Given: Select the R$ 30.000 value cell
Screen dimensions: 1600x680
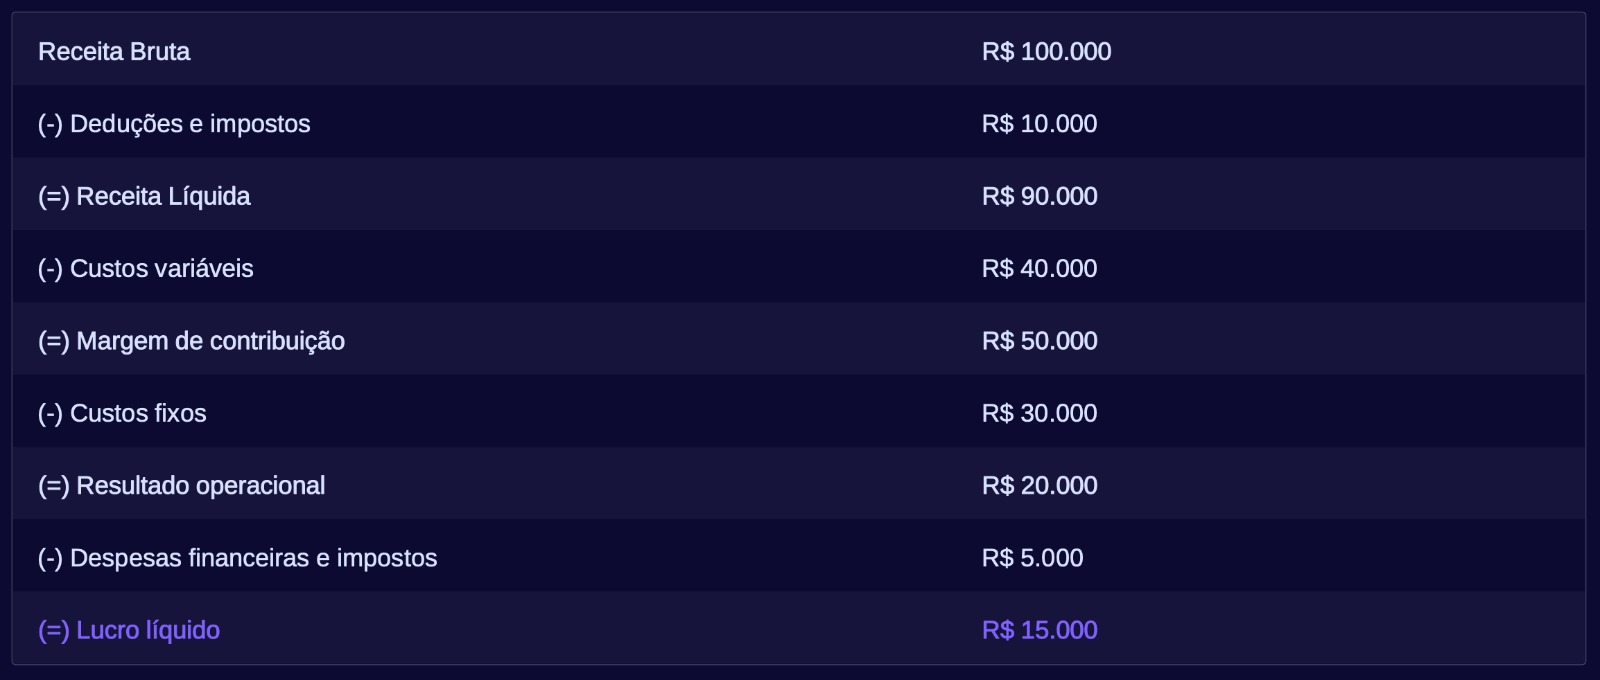Looking at the screenshot, I should point(1039,414).
